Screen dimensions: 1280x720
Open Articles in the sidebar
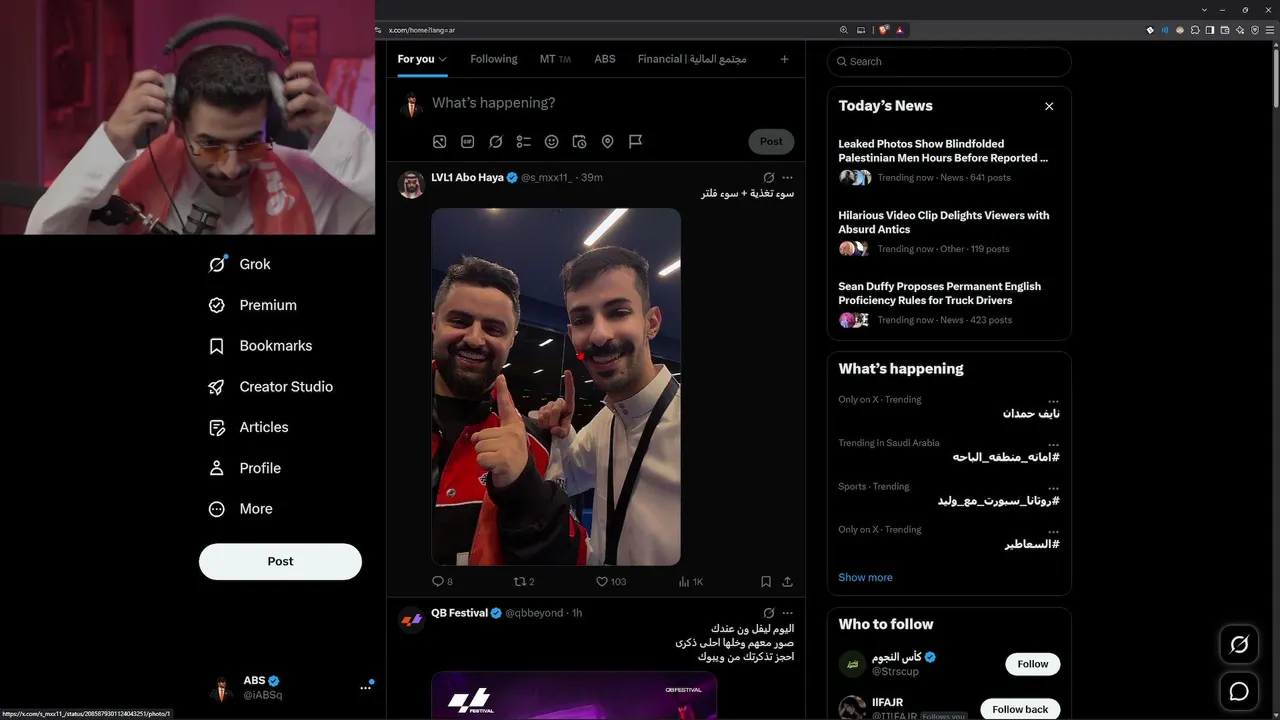point(248,428)
